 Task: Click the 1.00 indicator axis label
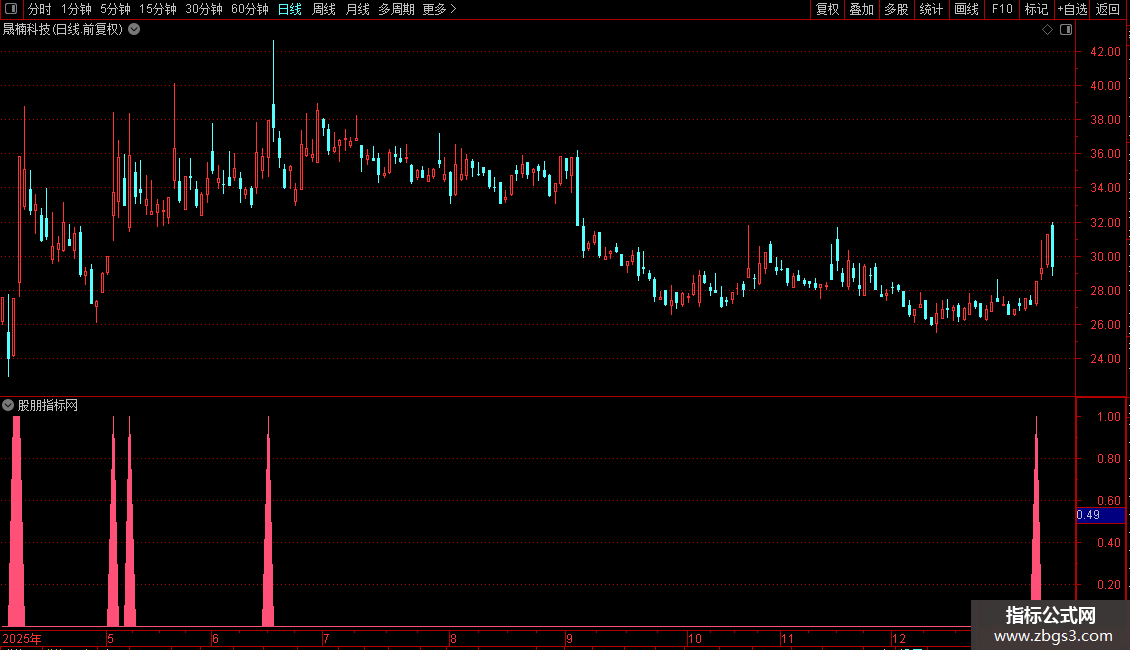1108,417
